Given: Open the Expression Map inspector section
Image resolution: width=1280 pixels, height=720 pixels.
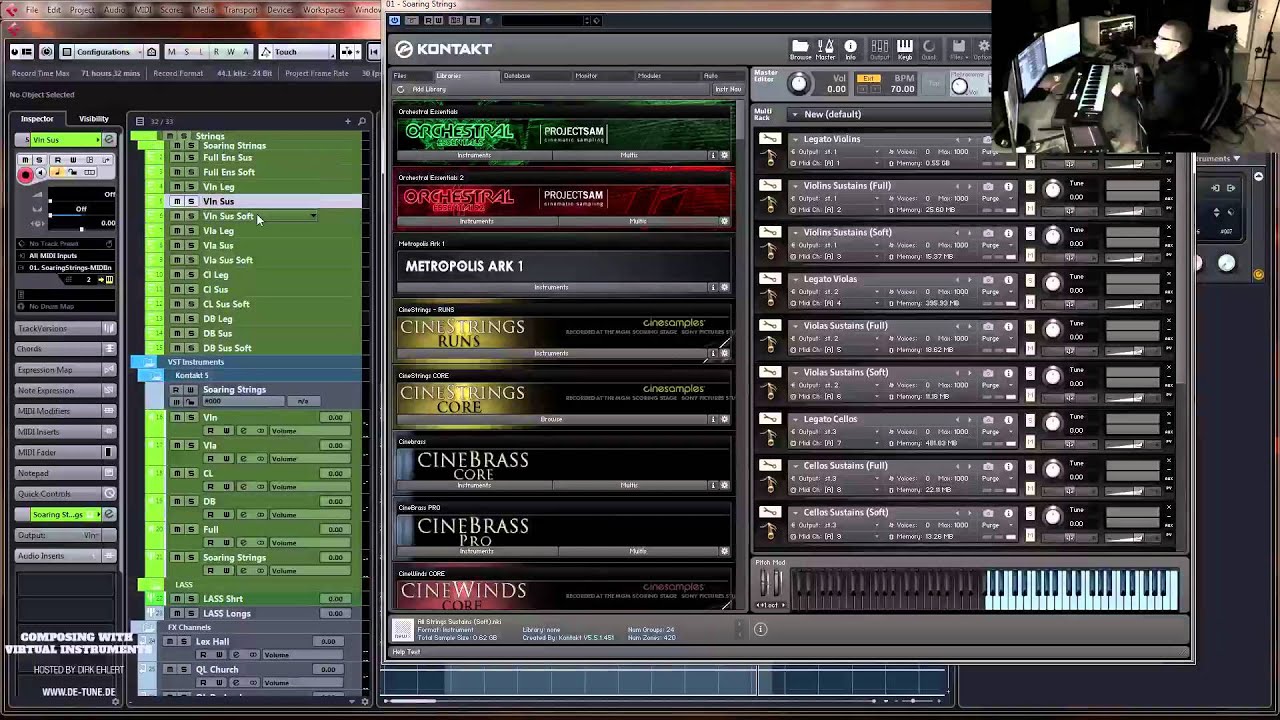Looking at the screenshot, I should click(x=66, y=370).
